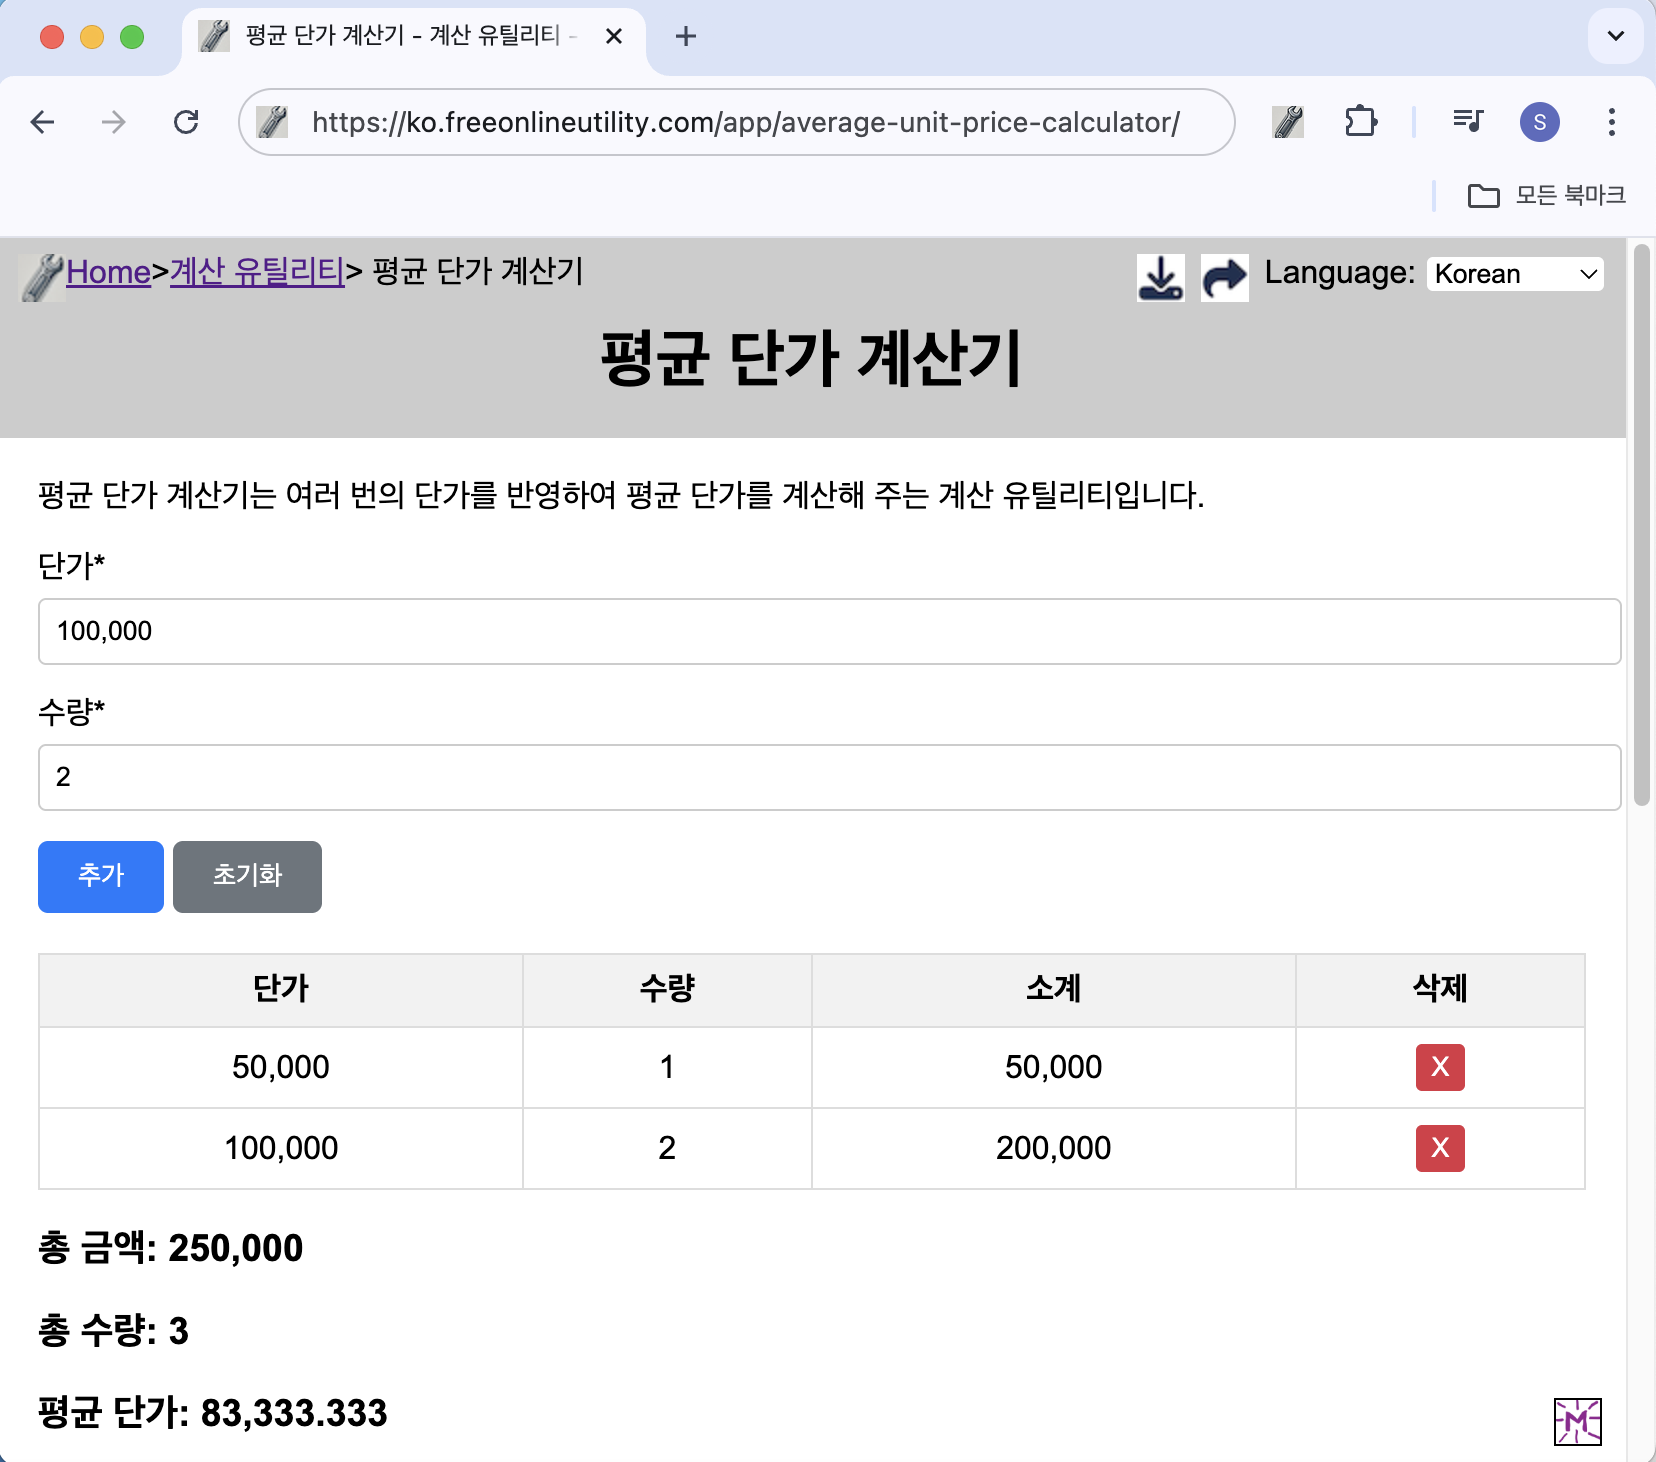Open the media control icon
Image resolution: width=1656 pixels, height=1462 pixels.
(1468, 122)
